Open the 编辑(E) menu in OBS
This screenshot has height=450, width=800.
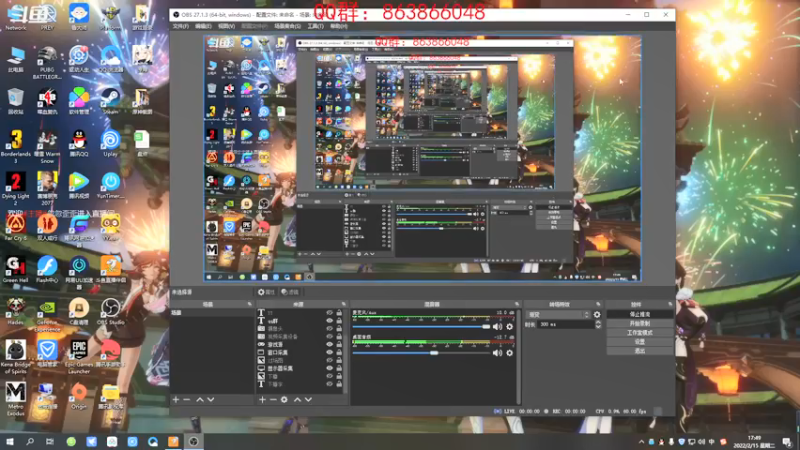203,26
